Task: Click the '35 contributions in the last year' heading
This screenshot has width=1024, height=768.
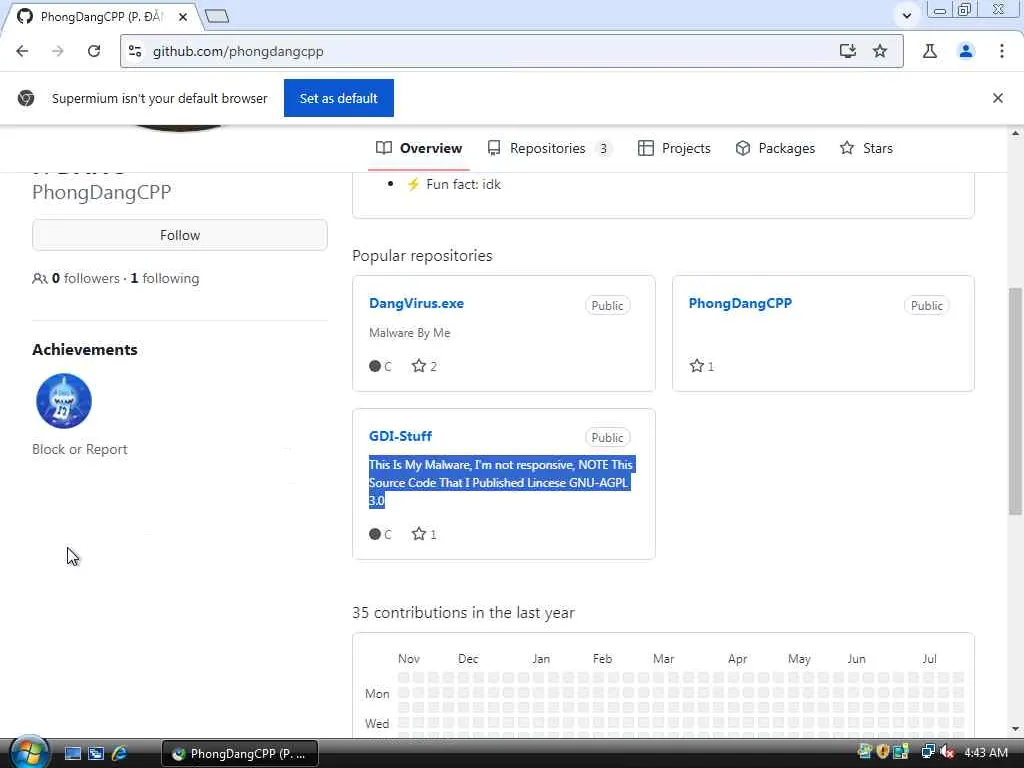Action: (463, 613)
